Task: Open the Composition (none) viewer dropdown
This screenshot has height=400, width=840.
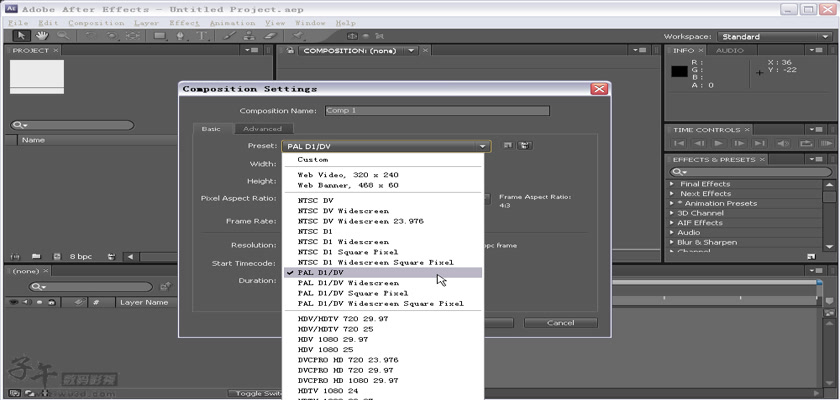Action: 411,50
